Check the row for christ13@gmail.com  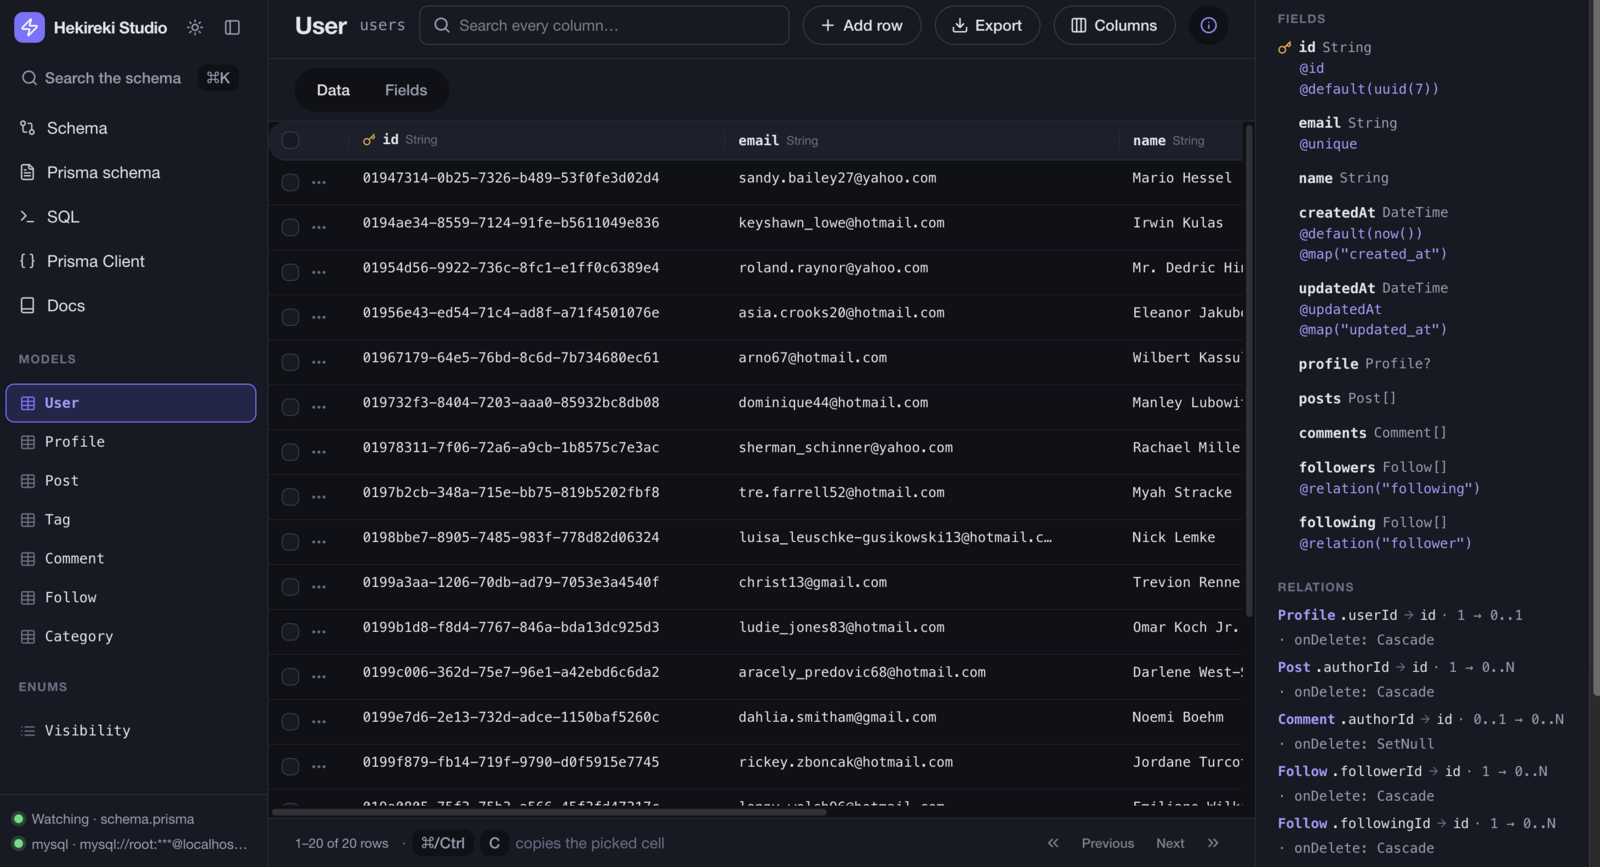point(290,587)
